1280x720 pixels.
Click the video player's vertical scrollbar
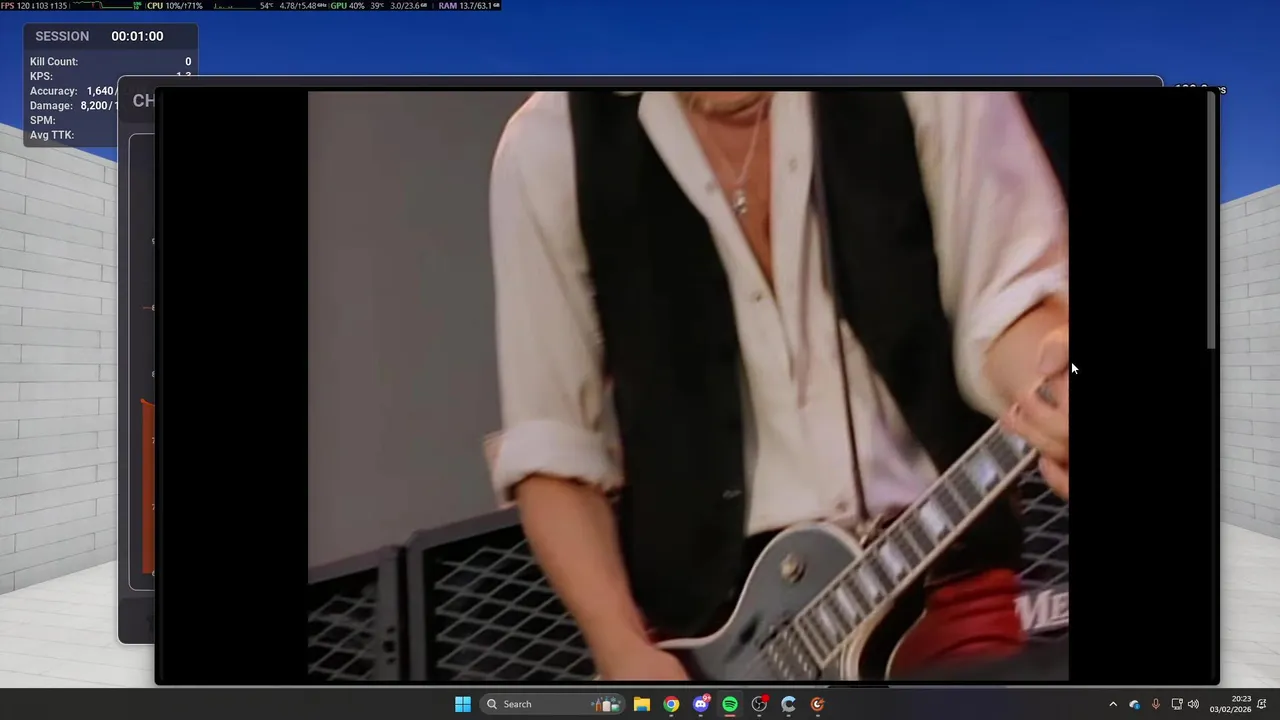1211,220
